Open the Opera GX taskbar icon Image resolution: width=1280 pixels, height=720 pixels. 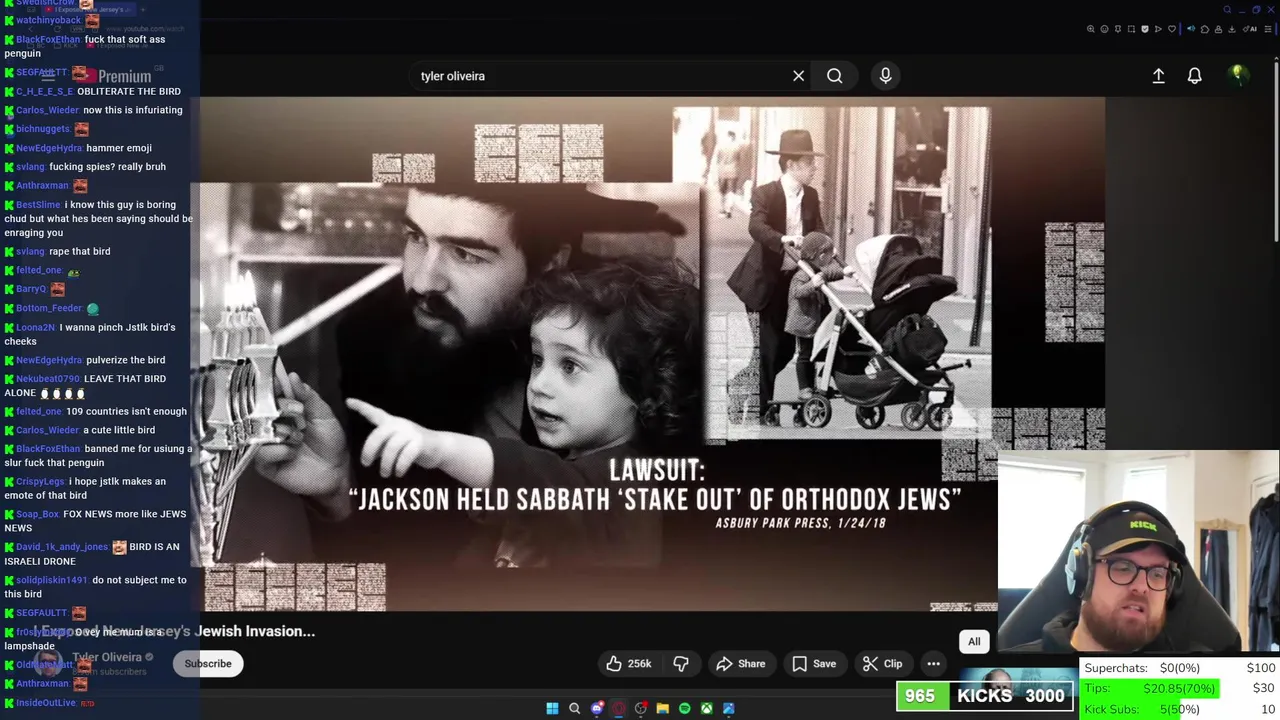coord(619,708)
